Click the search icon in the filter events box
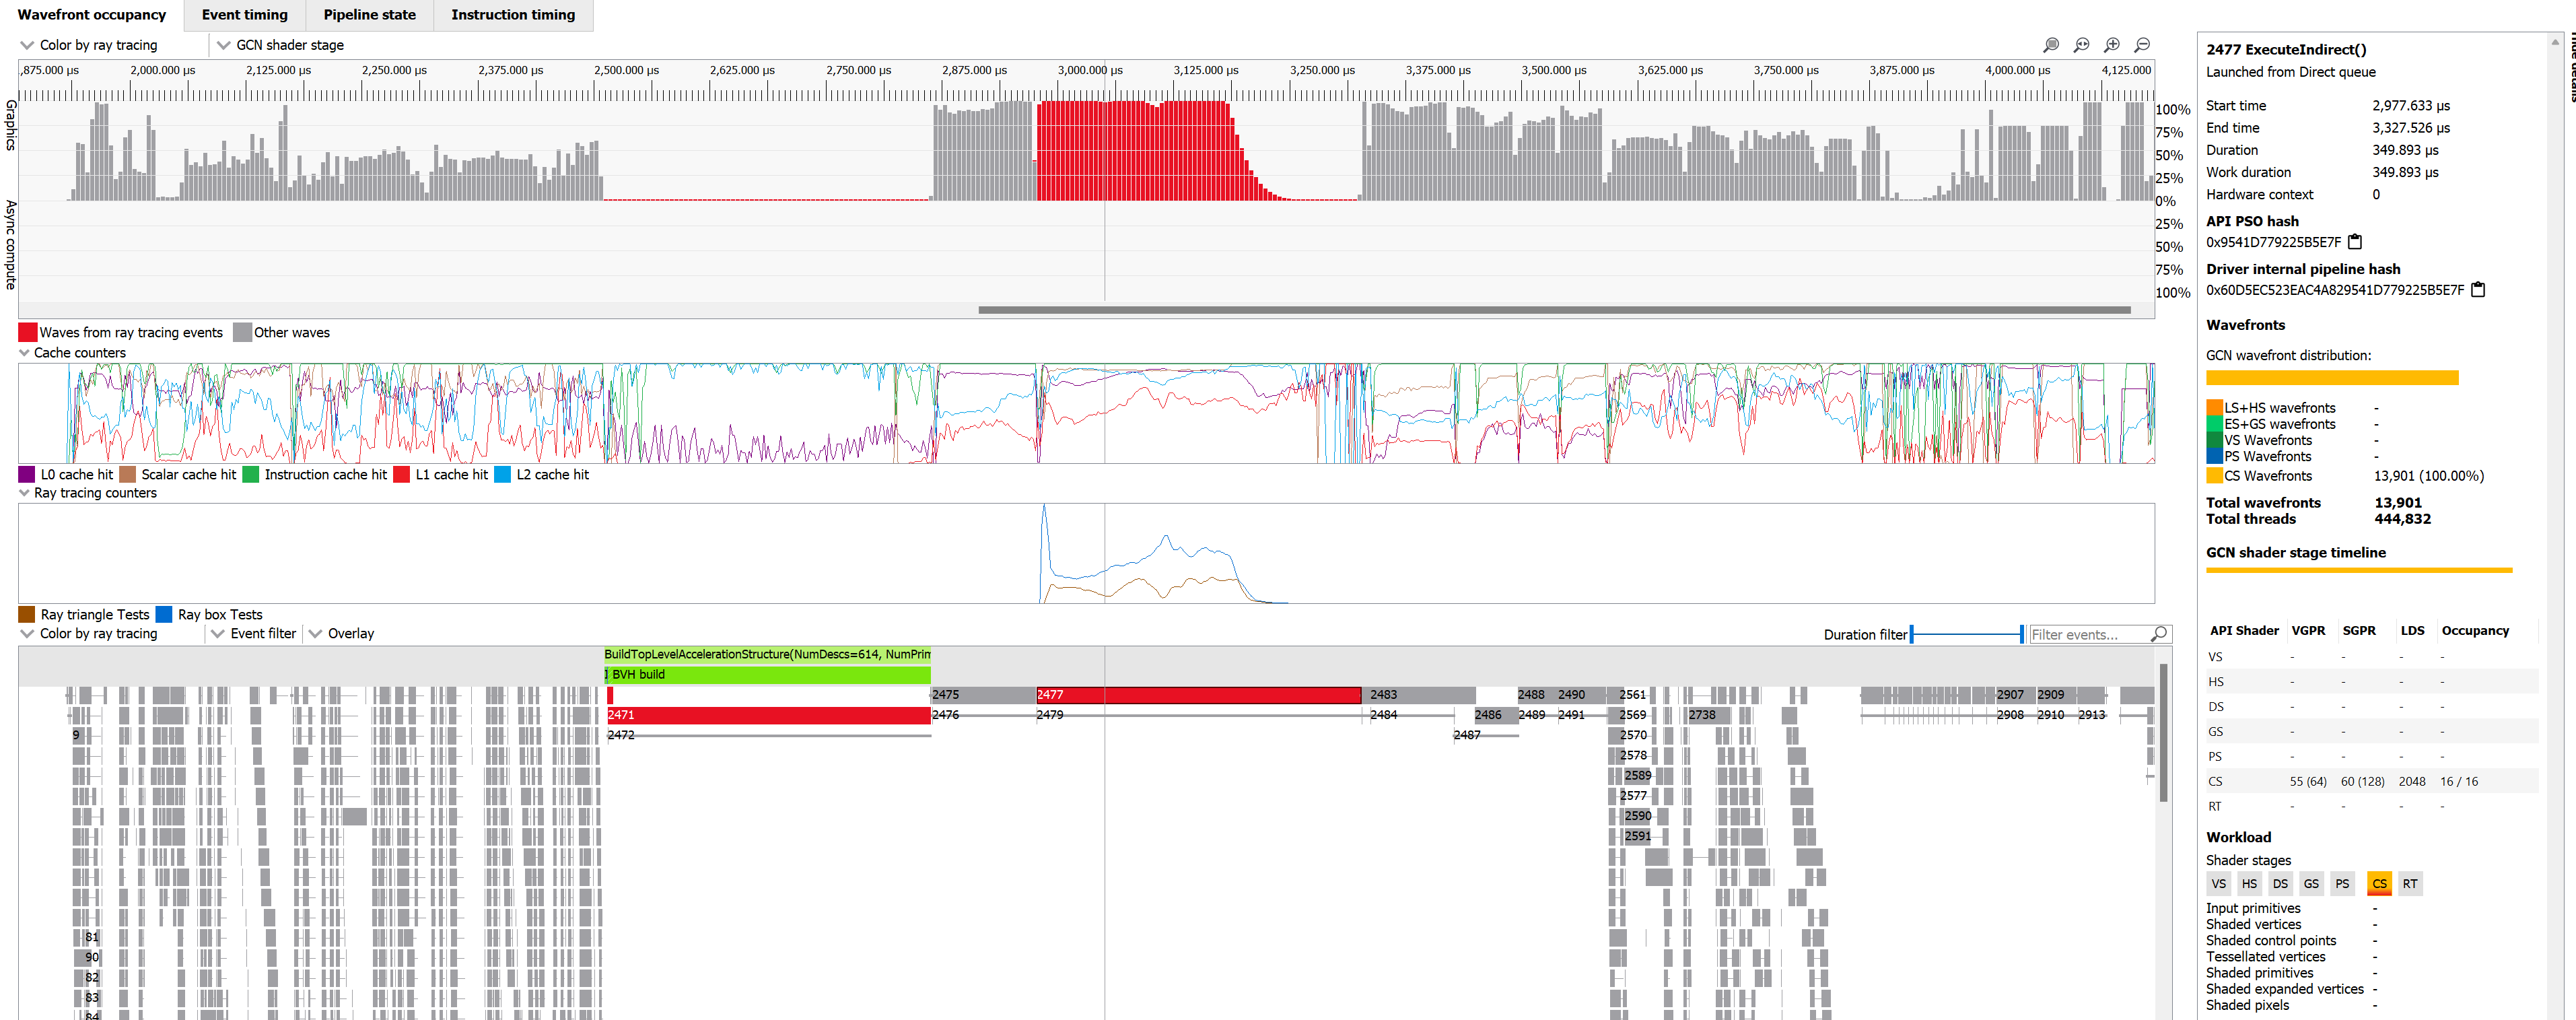Image resolution: width=2576 pixels, height=1020 pixels. pyautogui.click(x=2159, y=634)
